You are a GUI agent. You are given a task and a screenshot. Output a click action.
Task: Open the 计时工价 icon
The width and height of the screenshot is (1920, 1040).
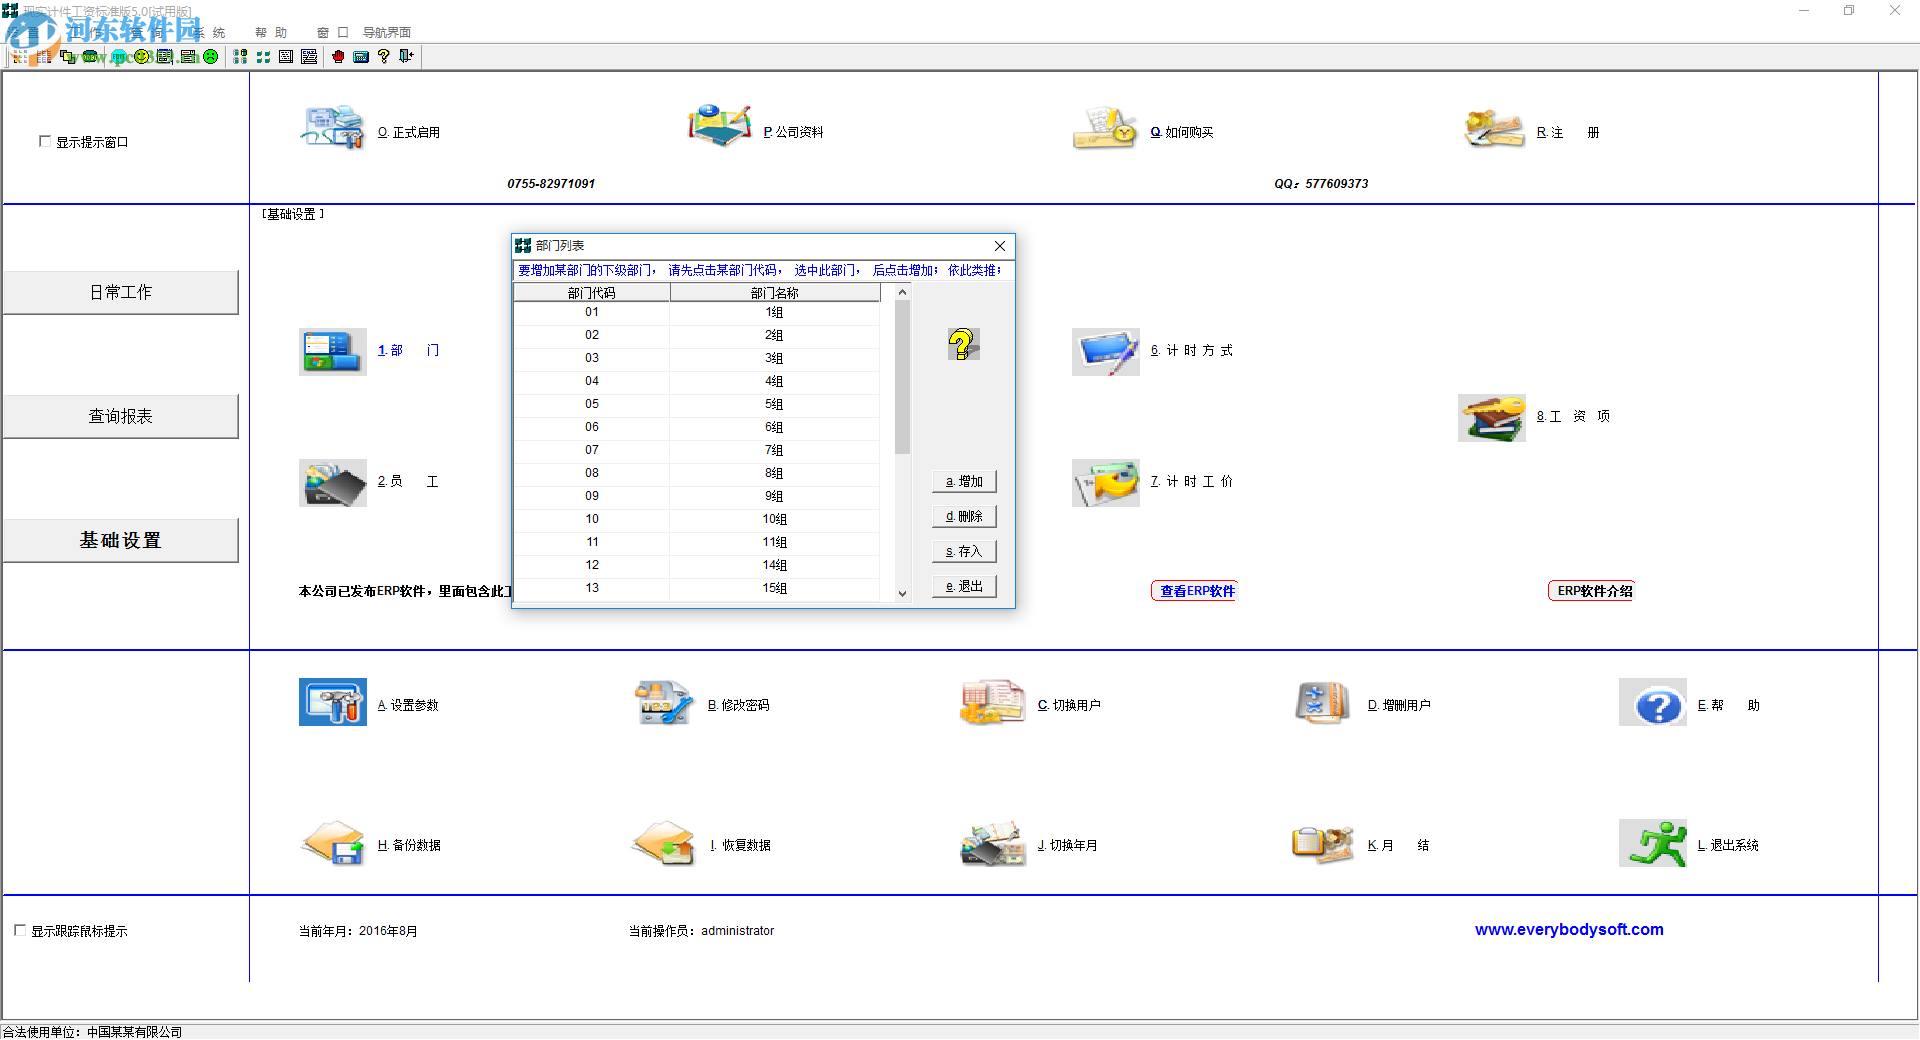(x=1106, y=483)
